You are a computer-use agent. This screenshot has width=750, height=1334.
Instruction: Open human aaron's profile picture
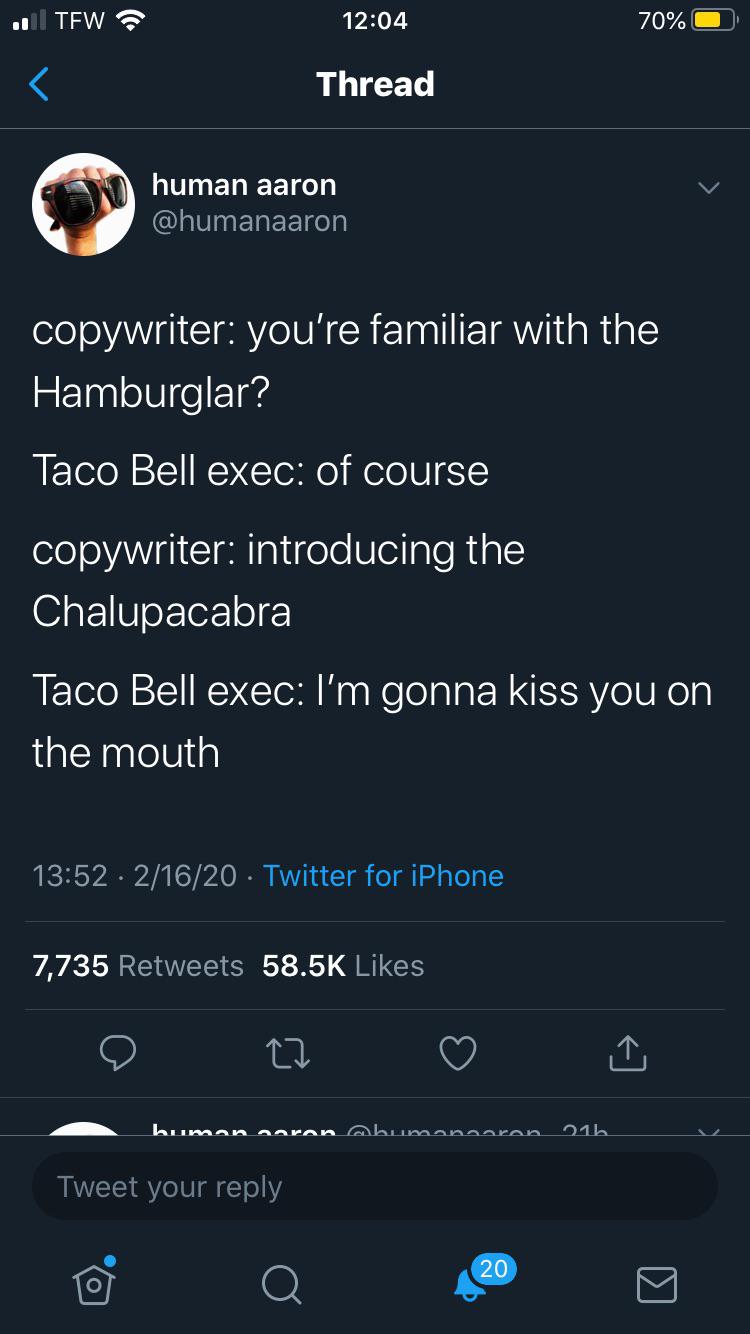(x=84, y=204)
